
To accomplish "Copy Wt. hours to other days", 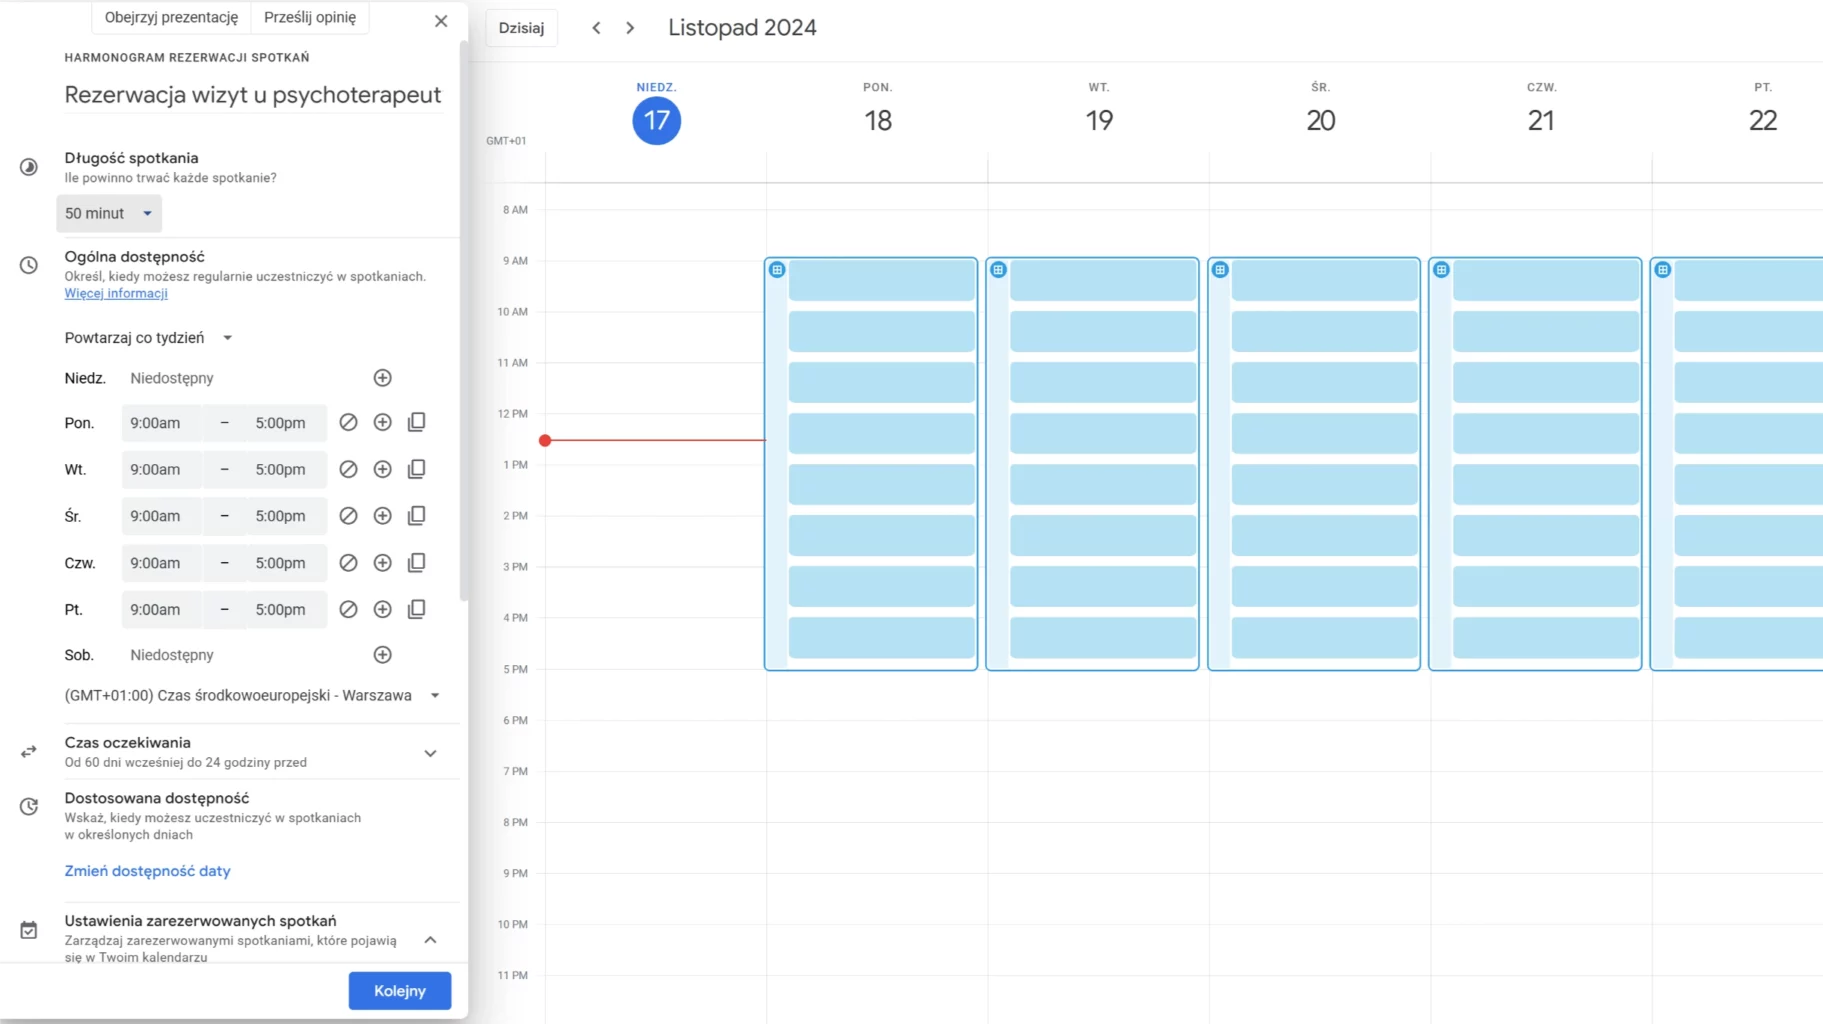I will (x=417, y=469).
